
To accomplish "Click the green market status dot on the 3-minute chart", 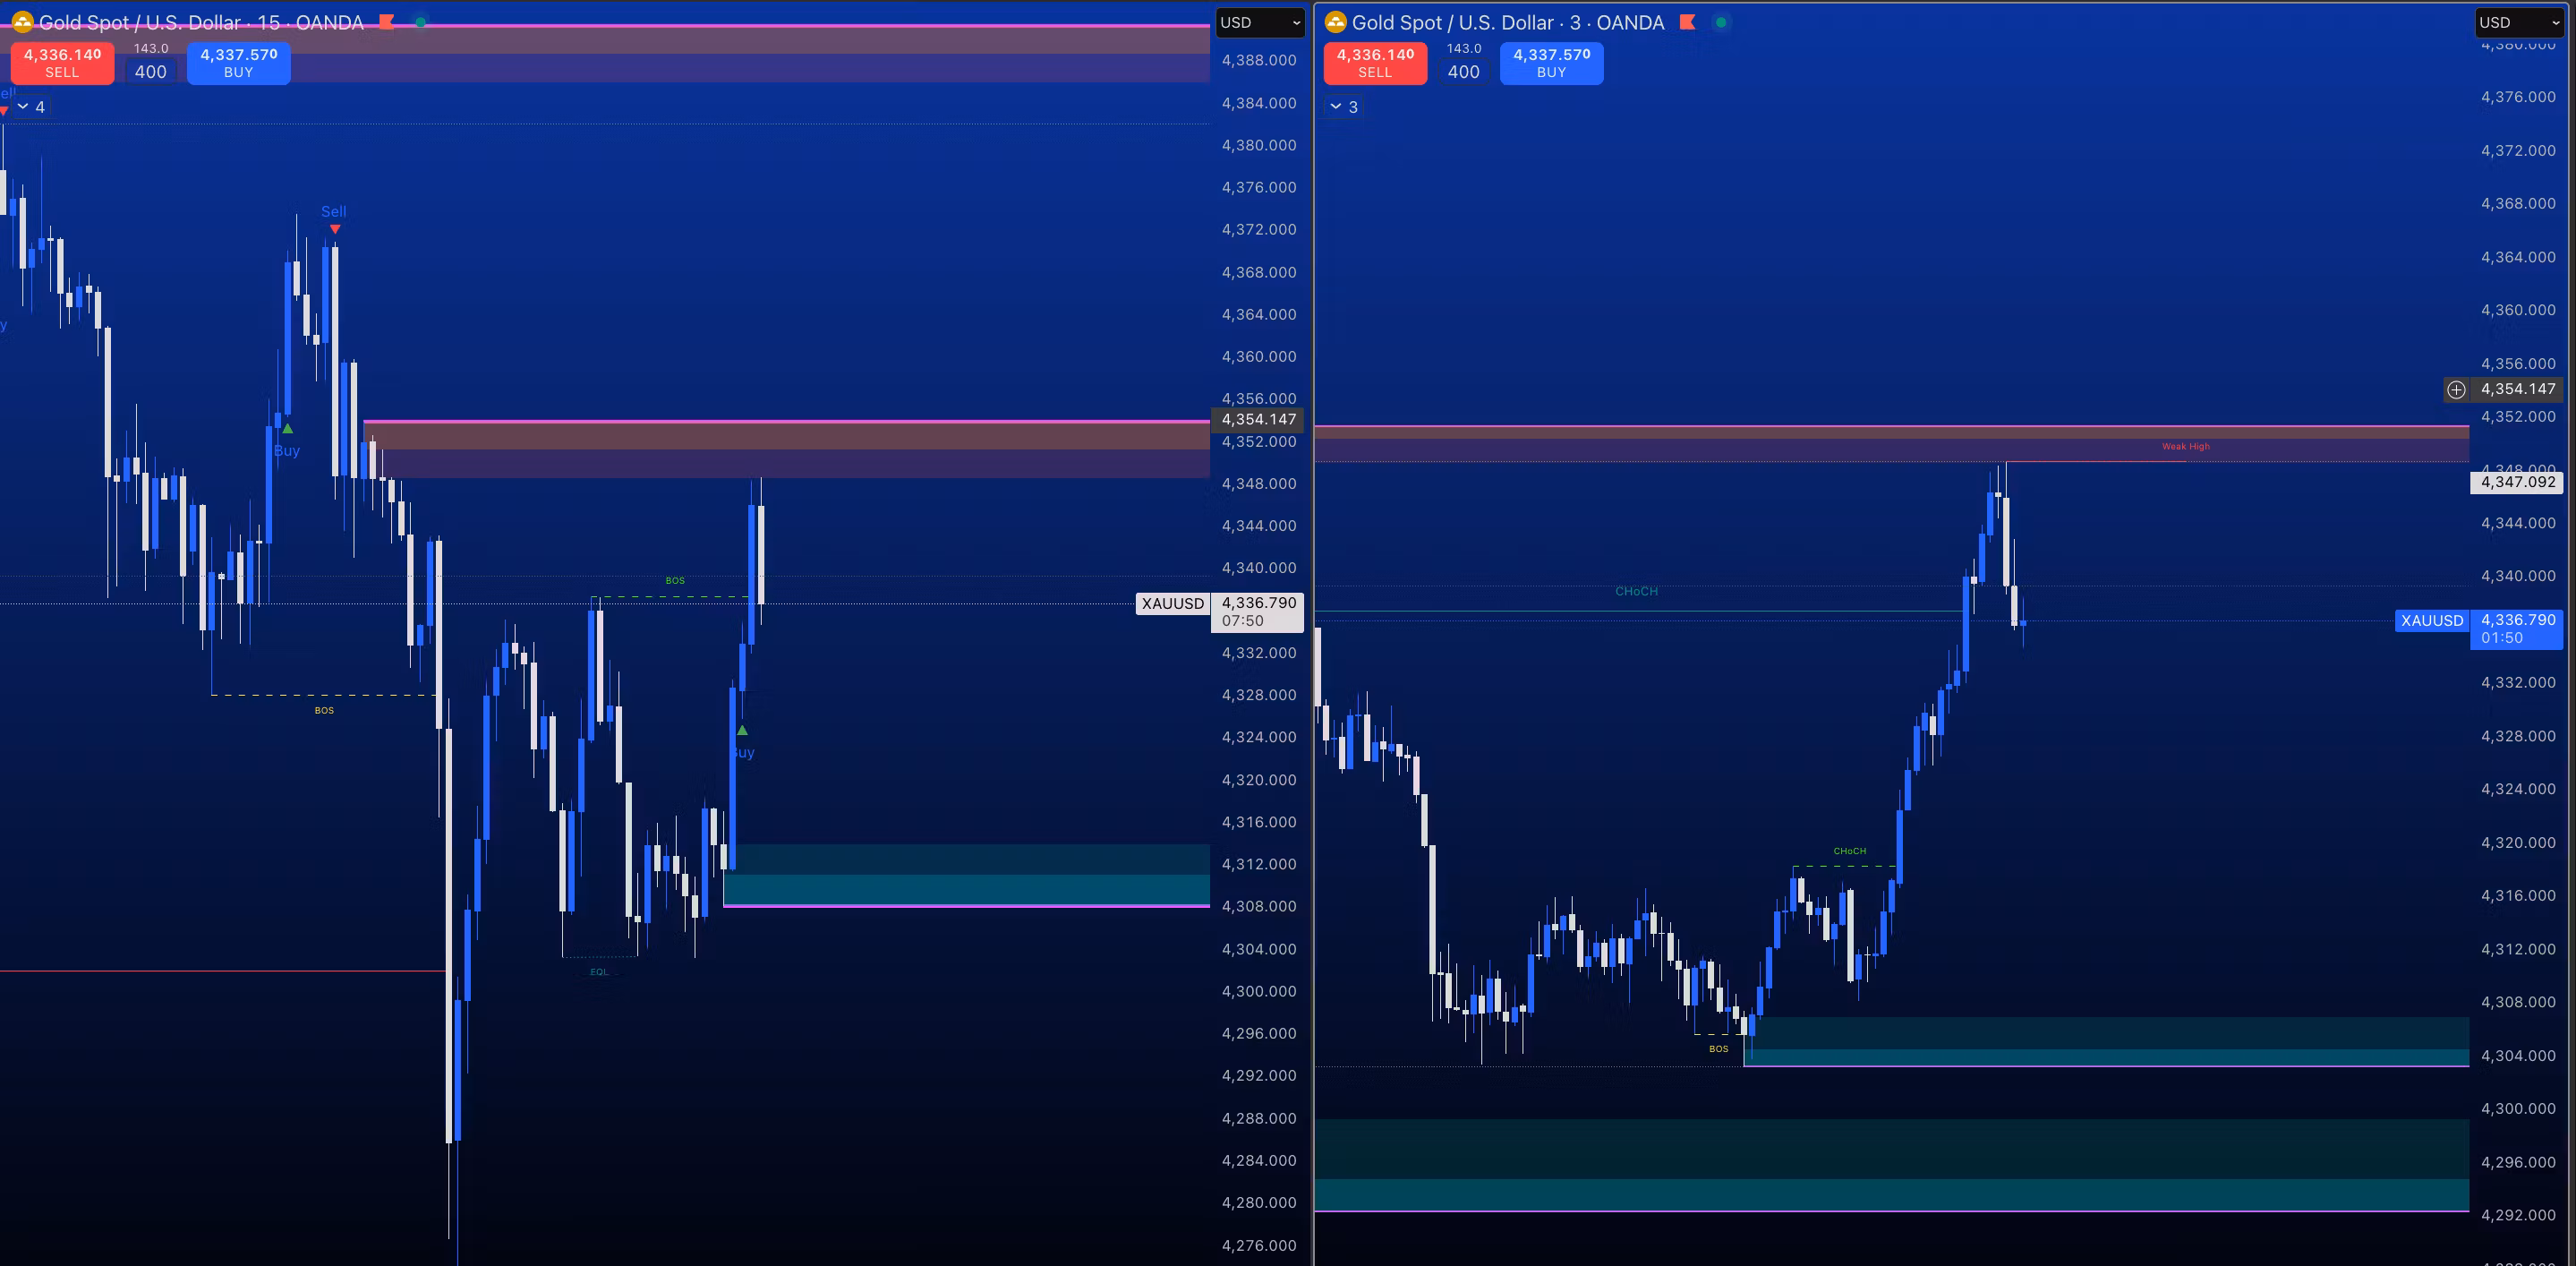I will pos(1721,22).
